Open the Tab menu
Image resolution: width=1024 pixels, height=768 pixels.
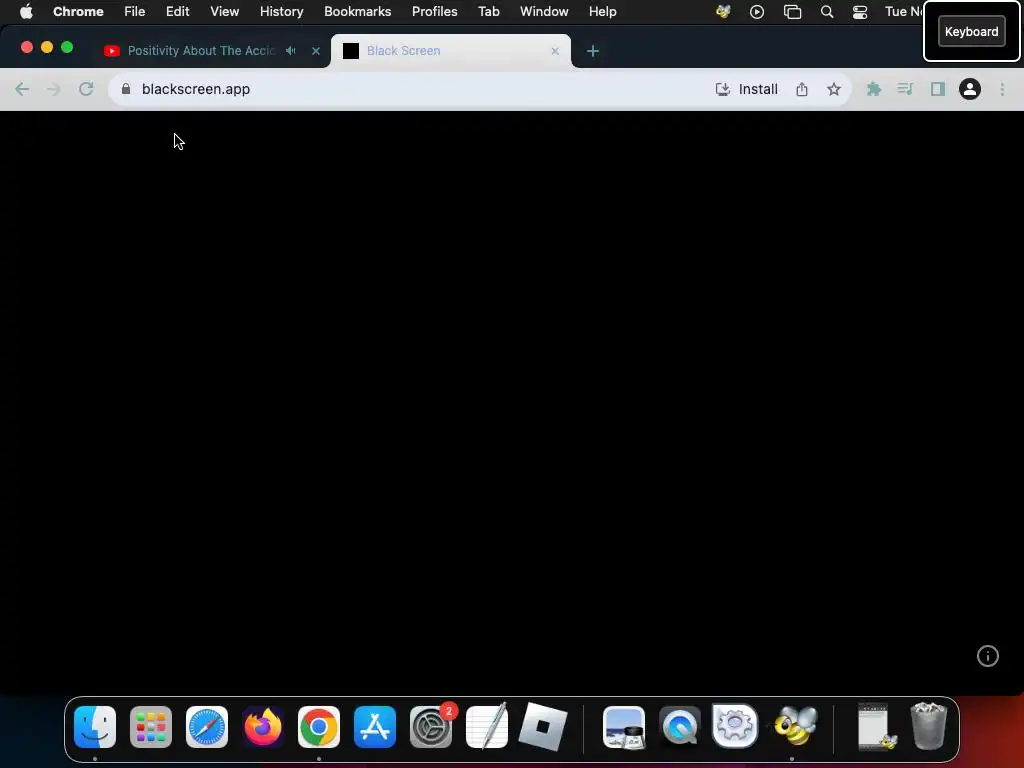[488, 12]
